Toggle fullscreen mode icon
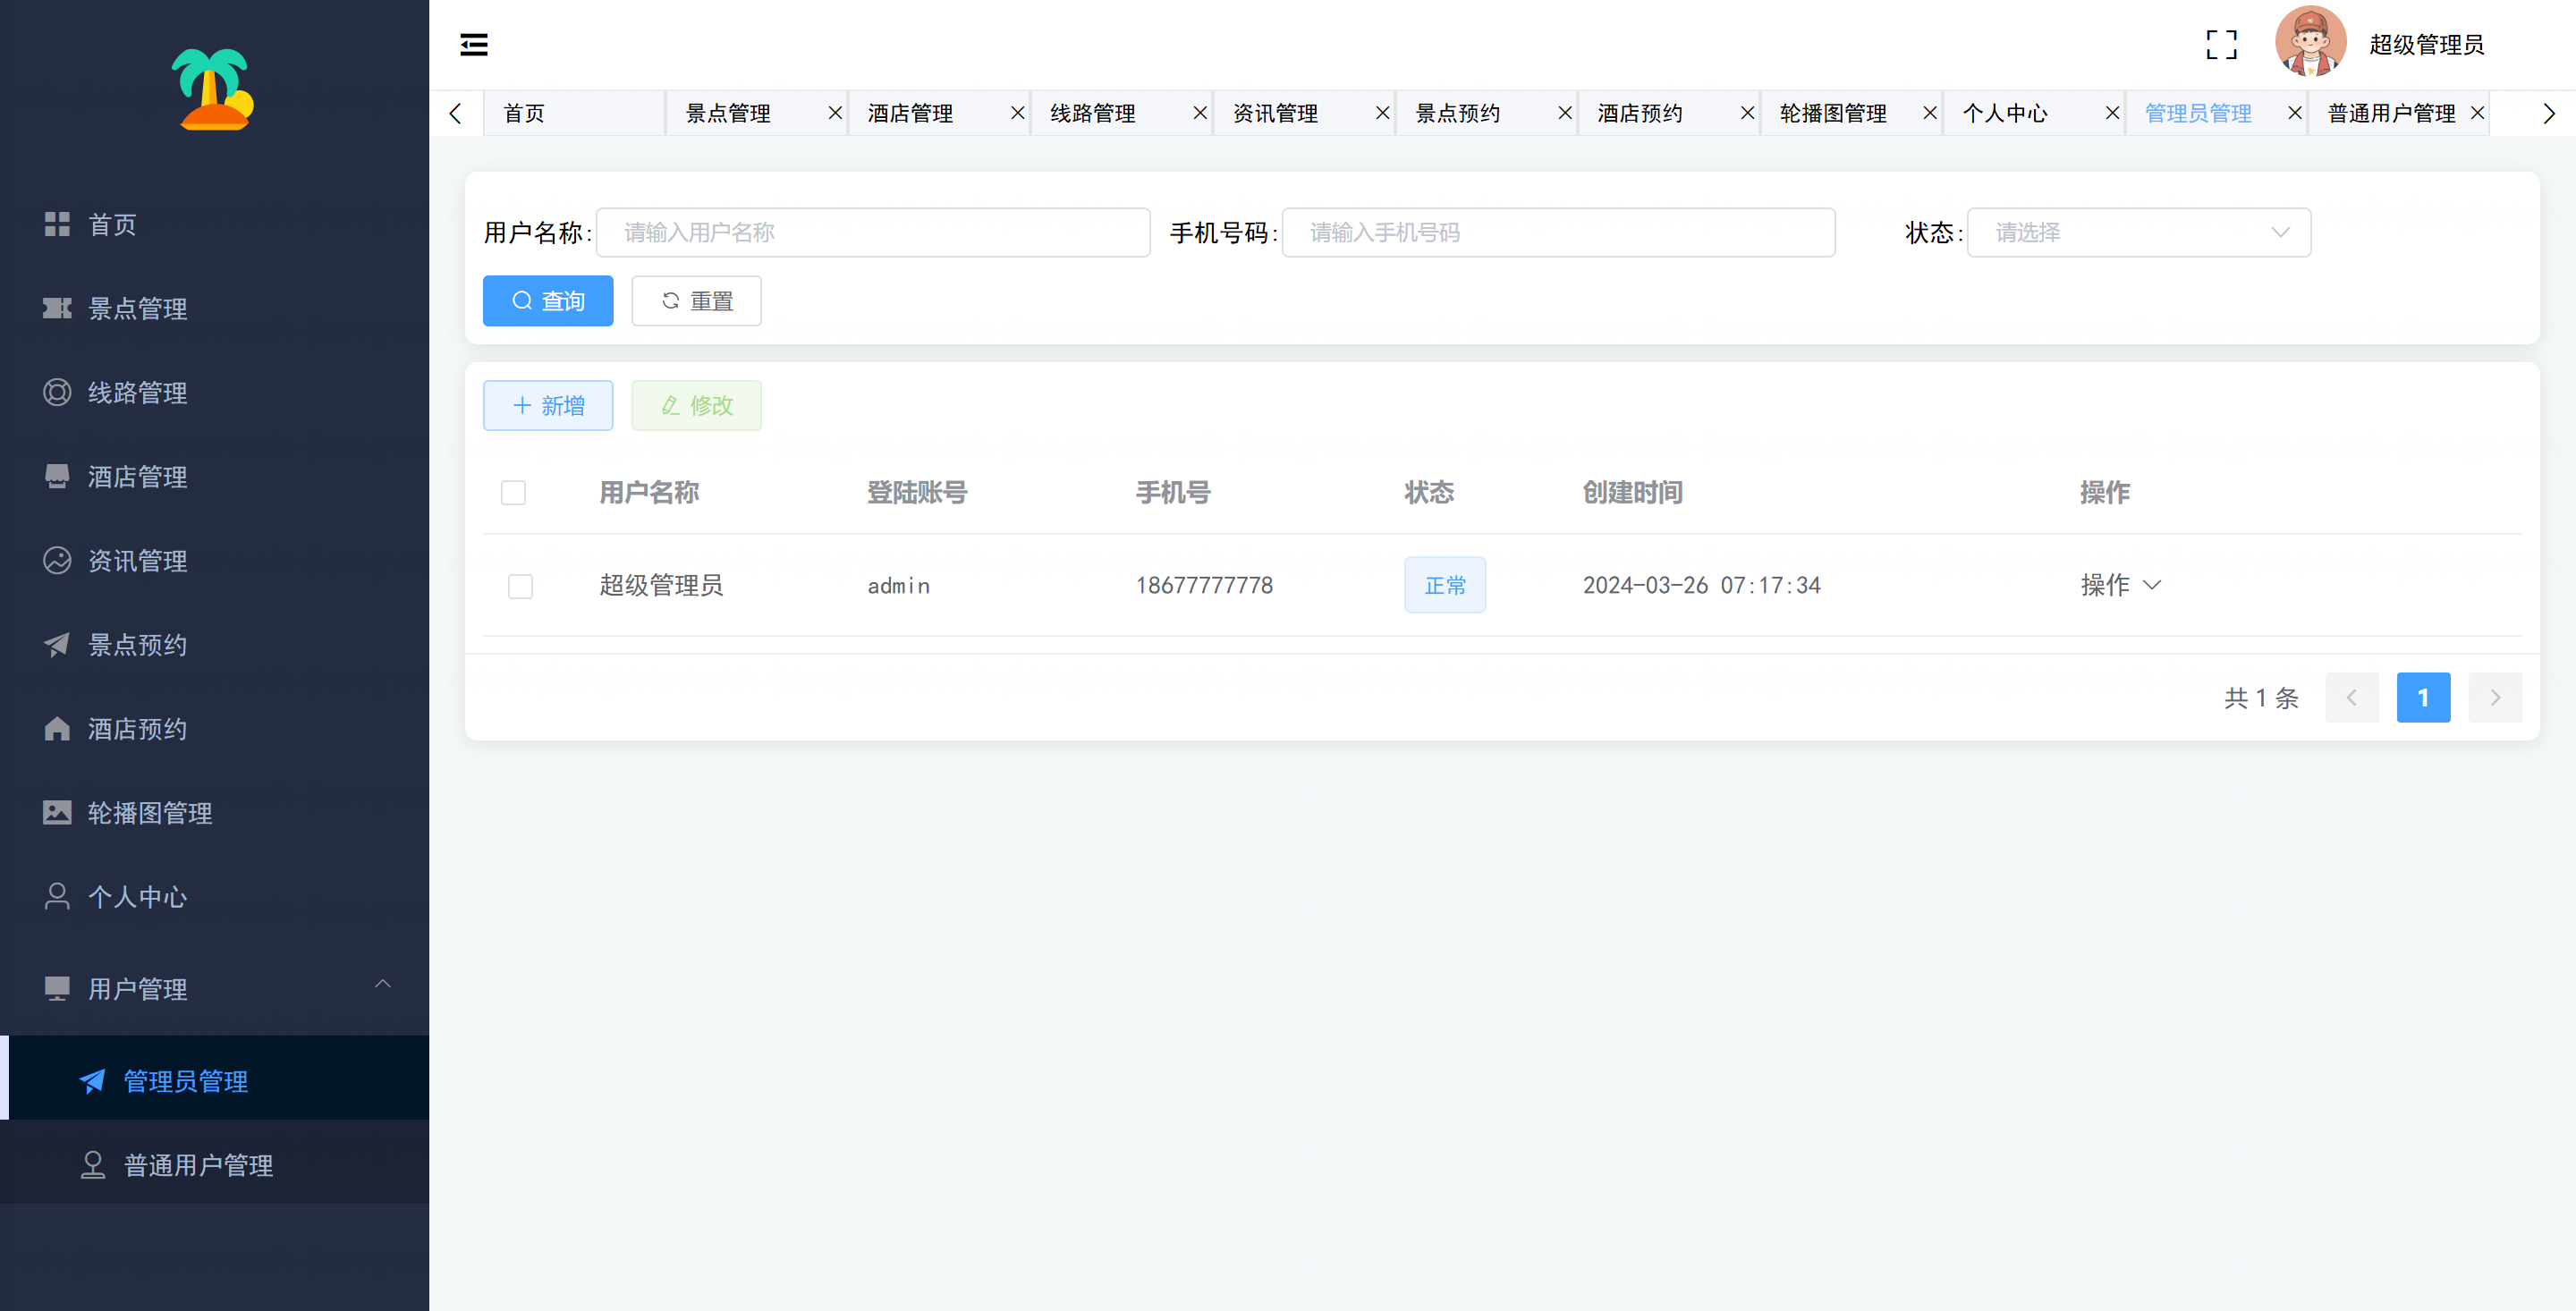Image resolution: width=2576 pixels, height=1311 pixels. [x=2221, y=45]
